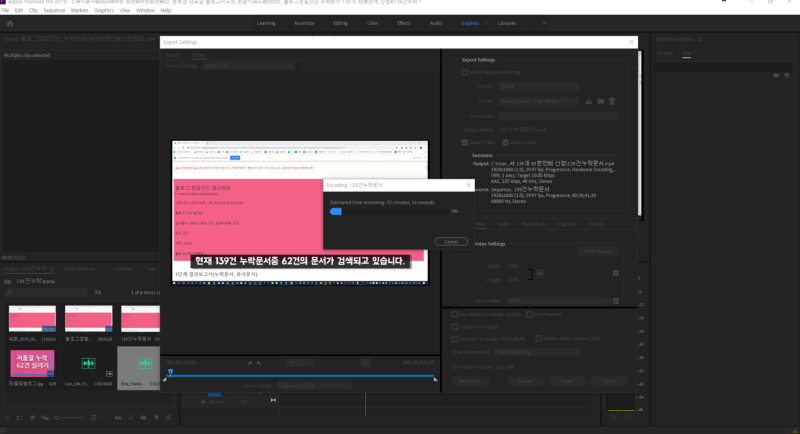800x434 pixels.
Task: Click the Output Name file link
Action: tap(523, 130)
